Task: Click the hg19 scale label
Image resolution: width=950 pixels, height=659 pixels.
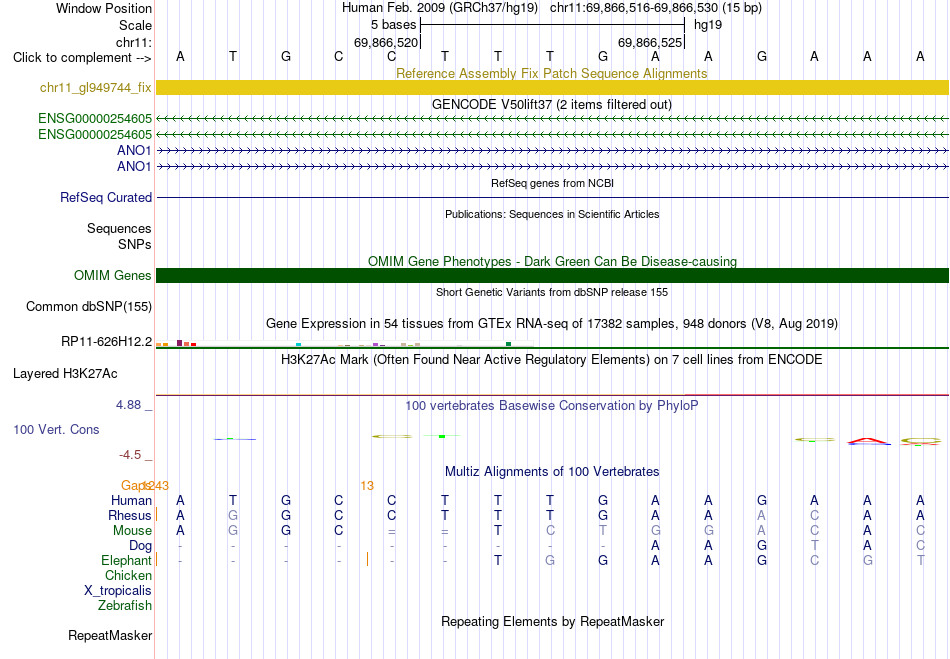Action: pos(708,25)
